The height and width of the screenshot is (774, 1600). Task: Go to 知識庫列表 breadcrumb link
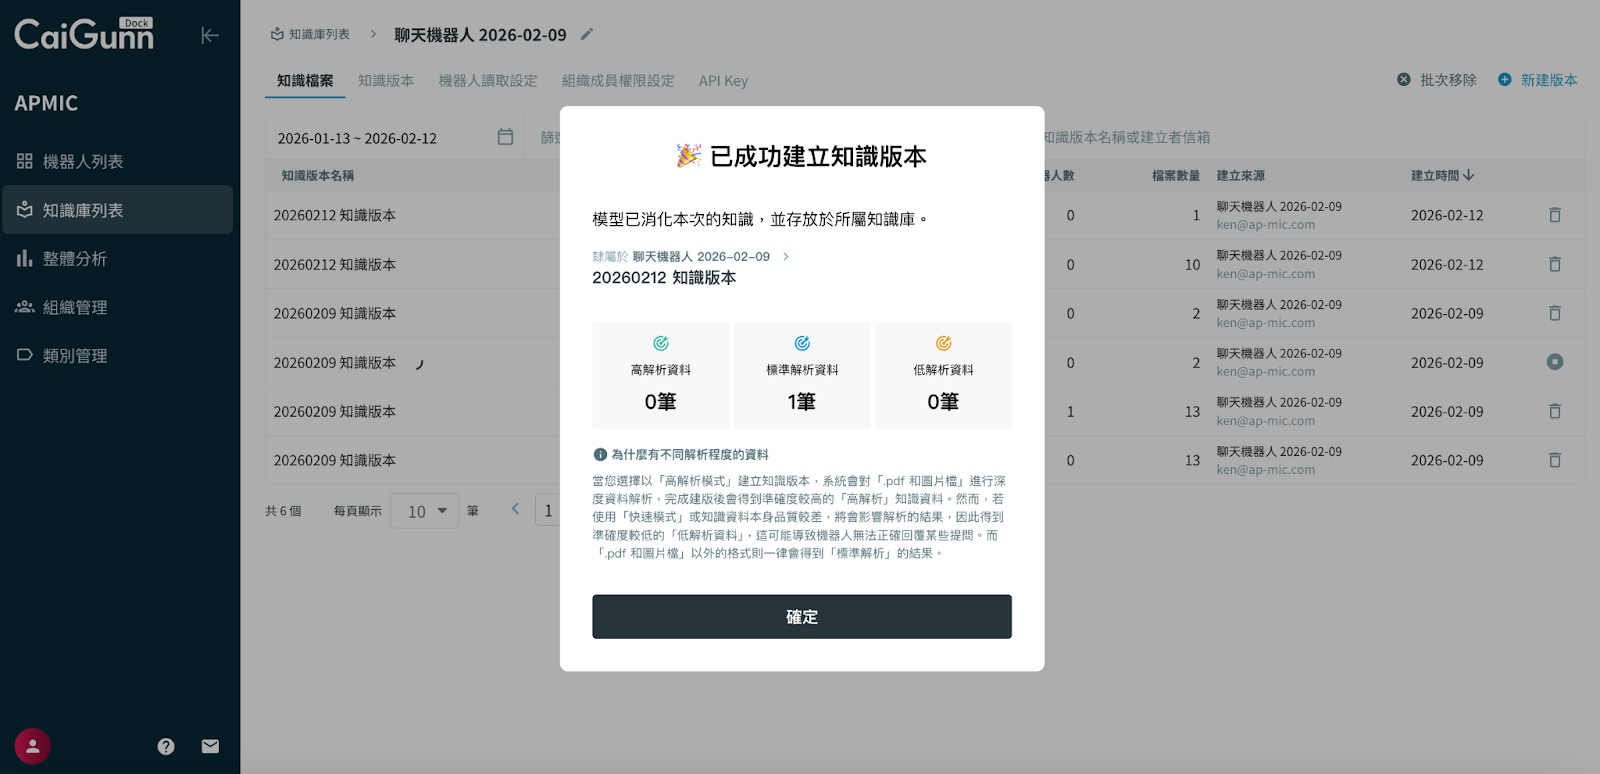tap(310, 34)
